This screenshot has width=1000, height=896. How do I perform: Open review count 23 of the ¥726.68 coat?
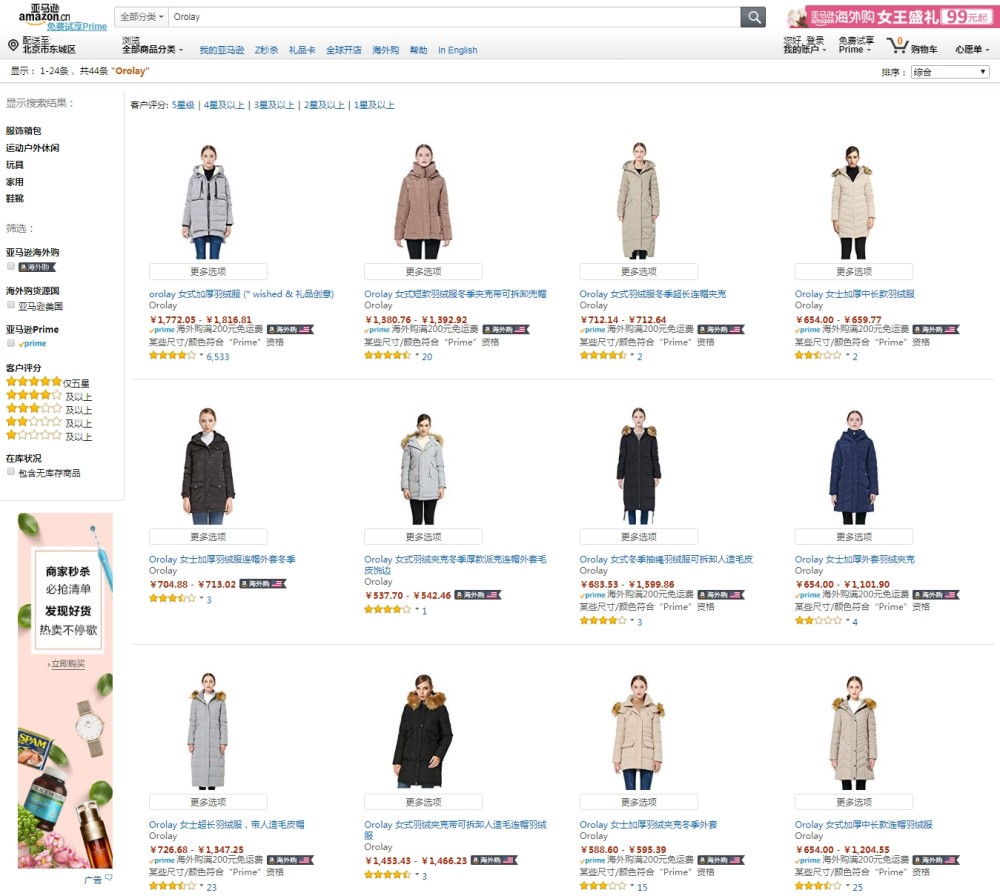coord(212,886)
